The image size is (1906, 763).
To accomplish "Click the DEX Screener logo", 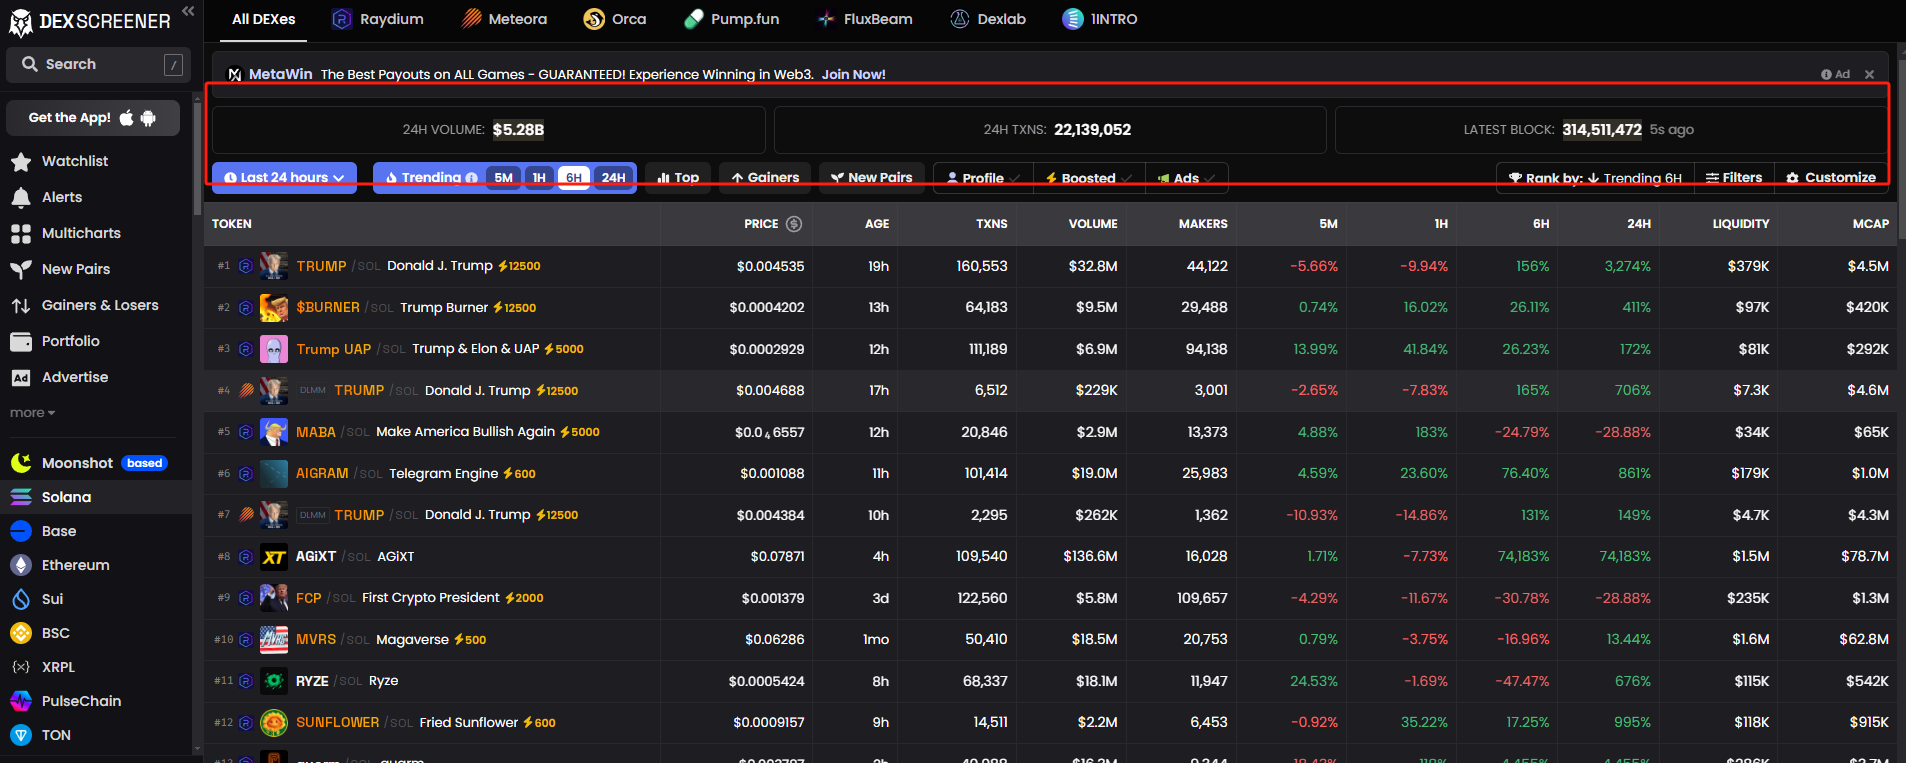I will coord(90,21).
